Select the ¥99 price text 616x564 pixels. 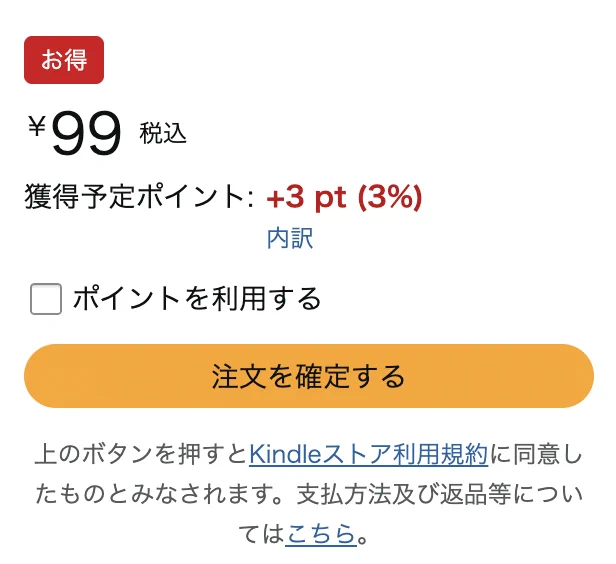pyautogui.click(x=75, y=133)
